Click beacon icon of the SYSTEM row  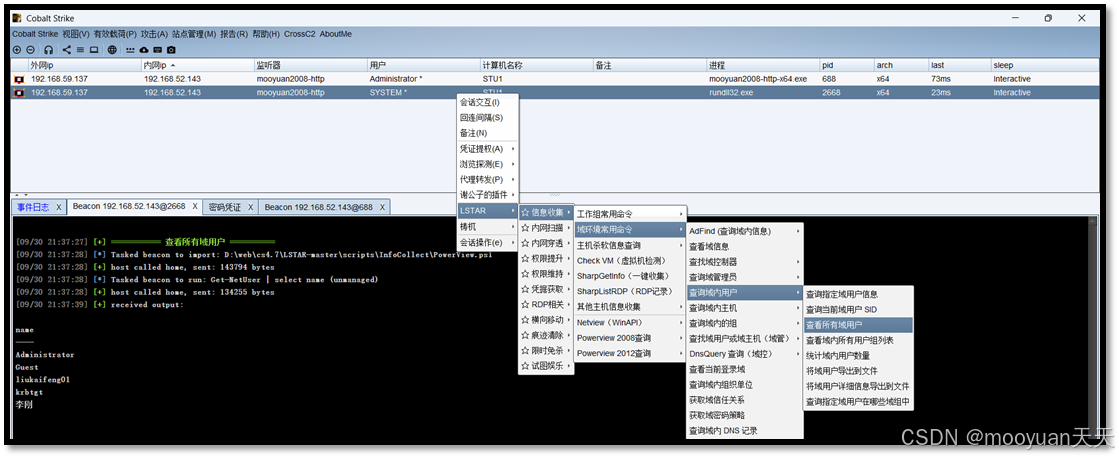(x=19, y=93)
